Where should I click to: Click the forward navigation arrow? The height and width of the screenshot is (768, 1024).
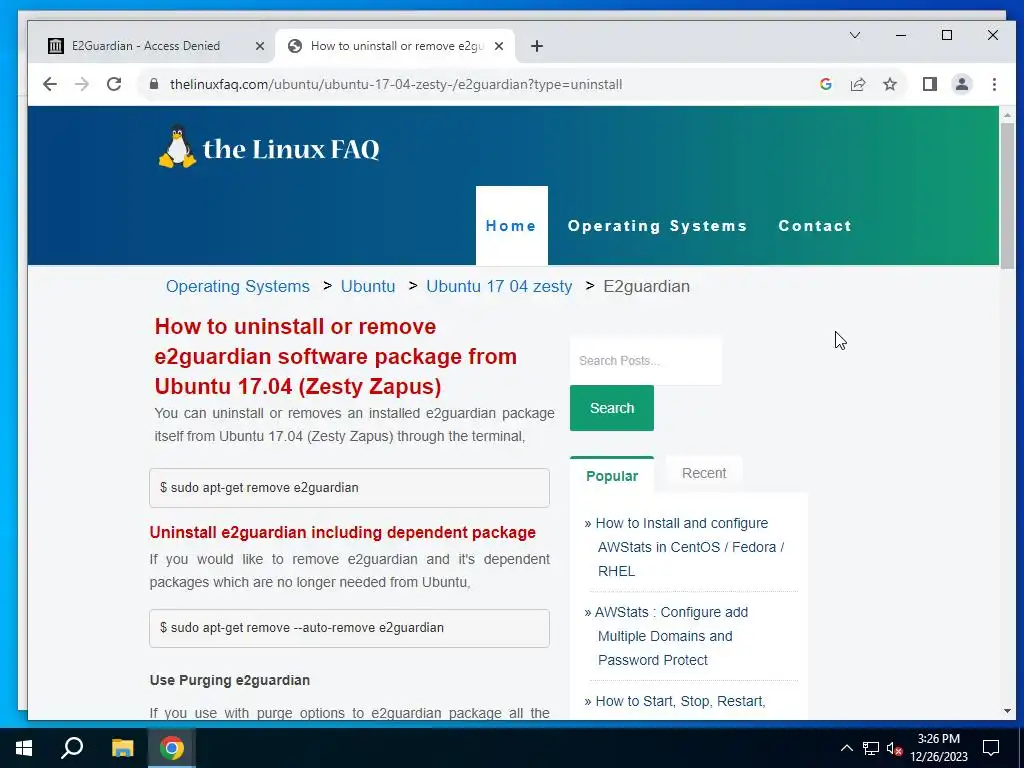(x=82, y=84)
